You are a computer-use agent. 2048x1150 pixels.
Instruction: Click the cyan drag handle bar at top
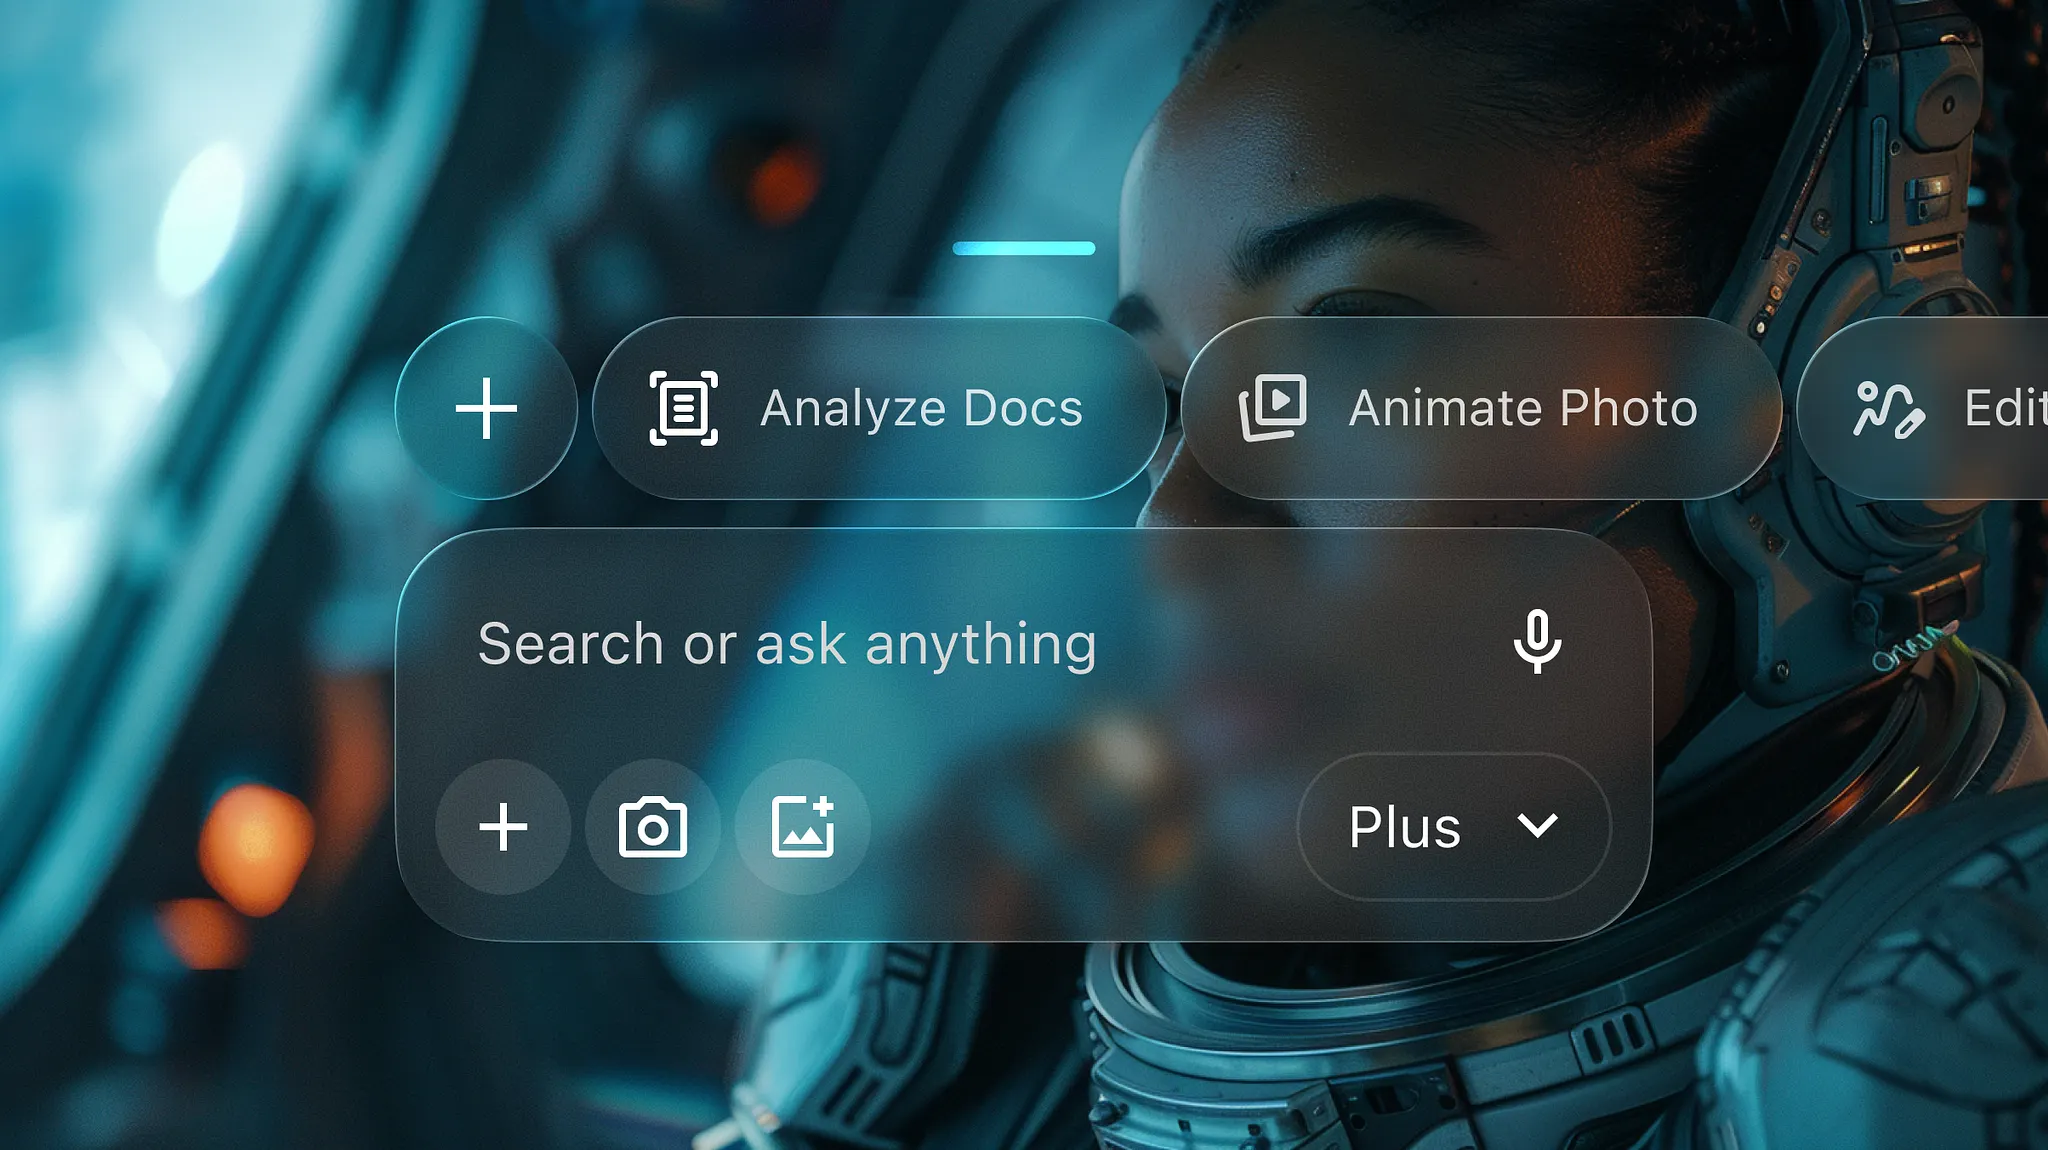tap(1023, 248)
